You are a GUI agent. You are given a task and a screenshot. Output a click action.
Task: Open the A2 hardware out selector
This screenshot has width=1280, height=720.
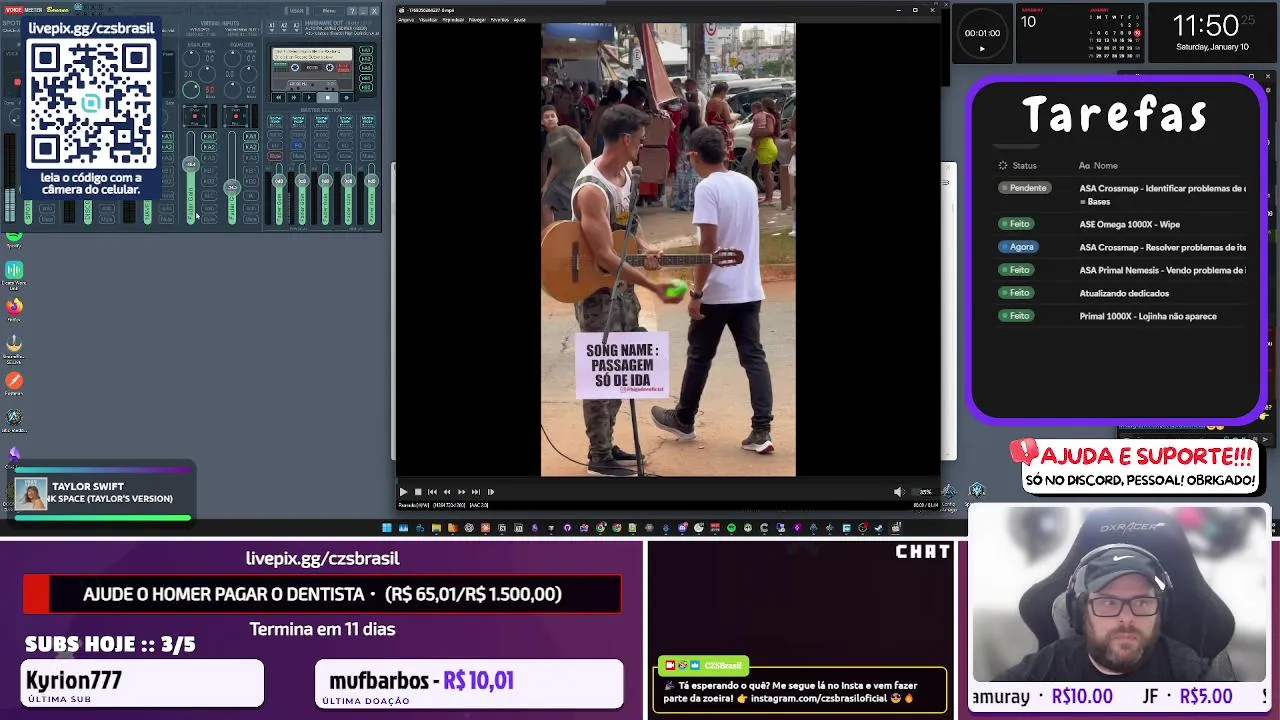pos(284,26)
